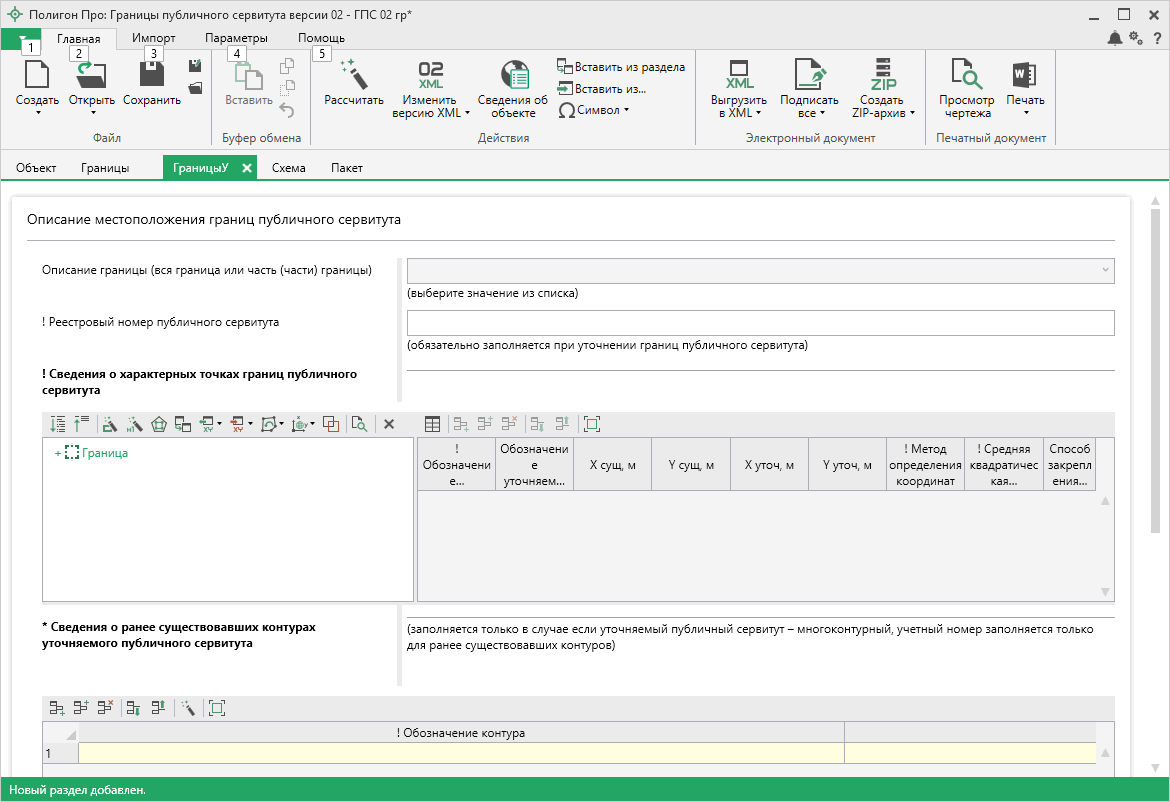The width and height of the screenshot is (1170, 802).
Task: Open the Схема section tab
Action: pyautogui.click(x=288, y=168)
